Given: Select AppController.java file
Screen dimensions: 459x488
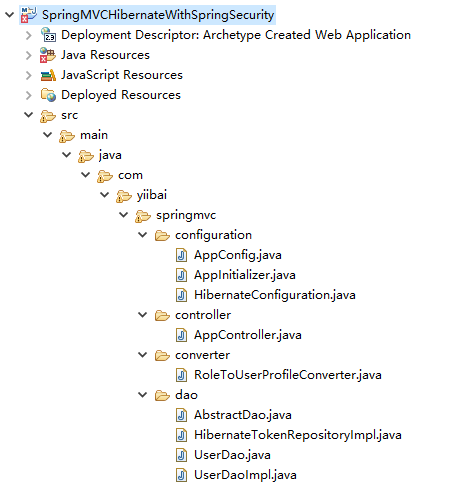Looking at the screenshot, I should click(x=248, y=335).
